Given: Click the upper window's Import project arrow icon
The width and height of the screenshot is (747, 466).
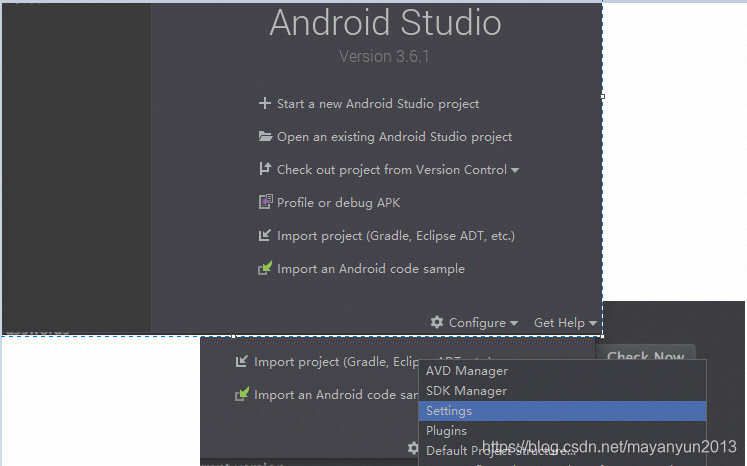Looking at the screenshot, I should point(264,235).
